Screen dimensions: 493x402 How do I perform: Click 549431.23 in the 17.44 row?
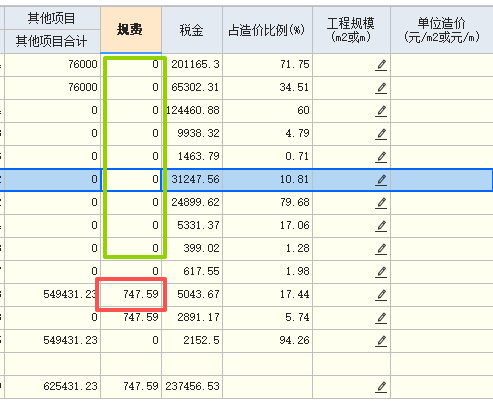point(52,295)
